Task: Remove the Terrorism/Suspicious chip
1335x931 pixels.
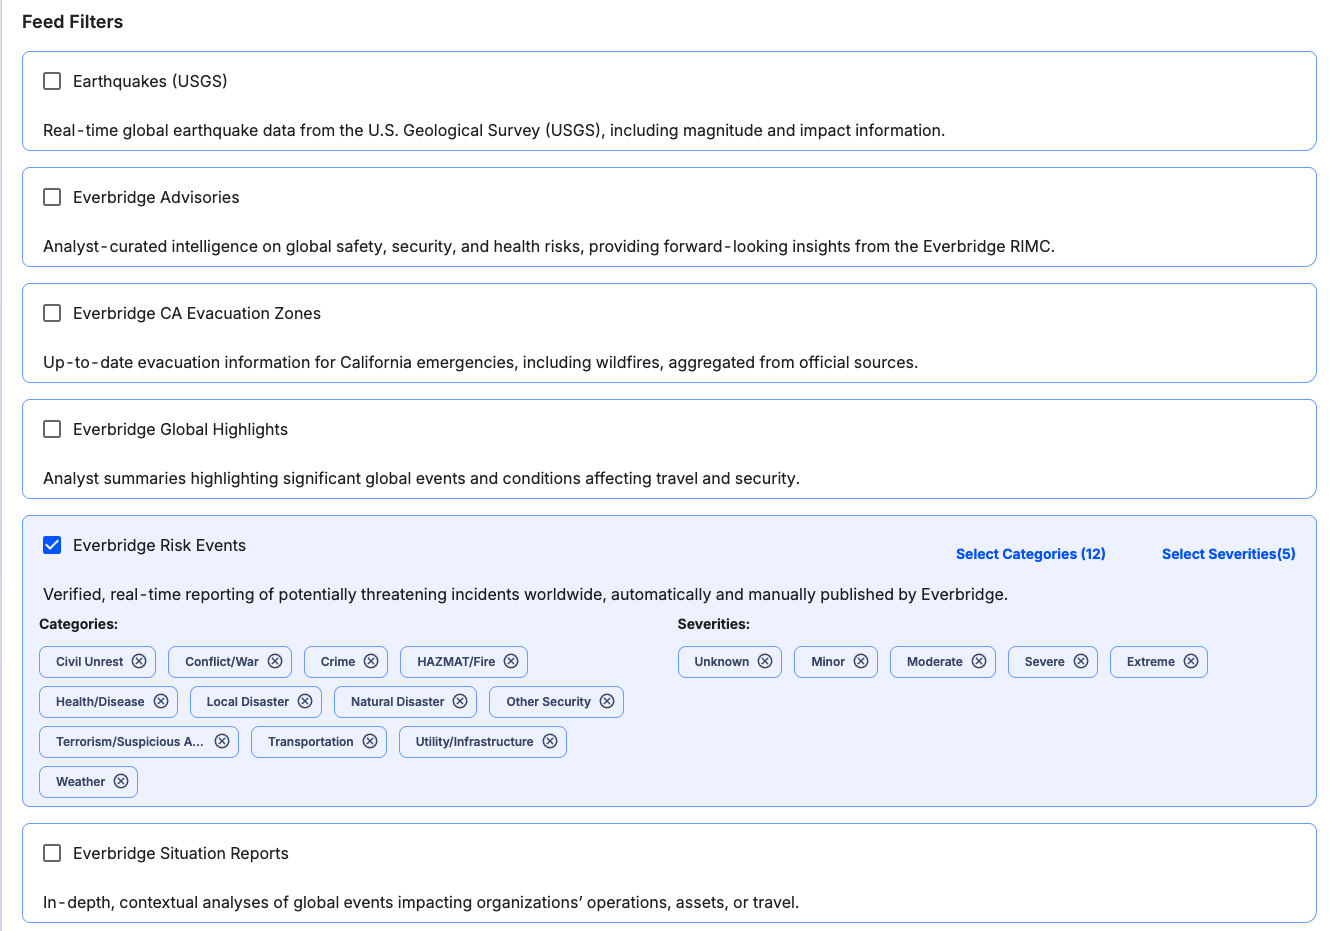Action: coord(222,741)
